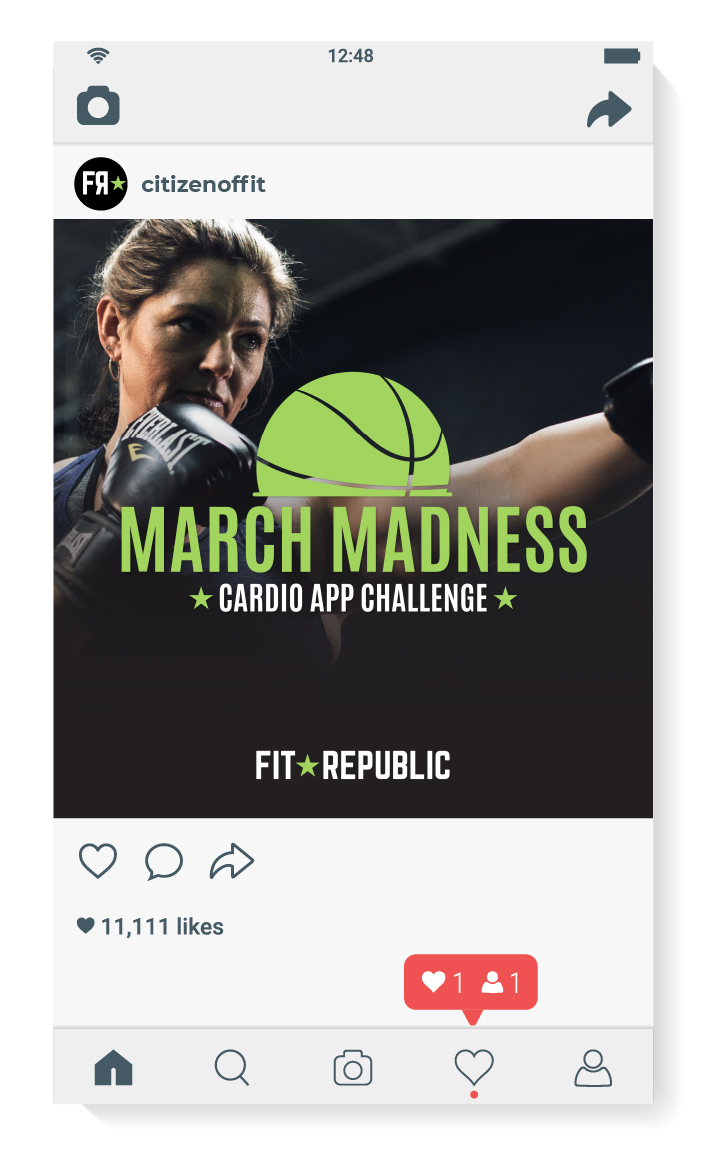Open profile tab with person icon
Viewport: 720px width, 1158px height.
(x=593, y=1068)
